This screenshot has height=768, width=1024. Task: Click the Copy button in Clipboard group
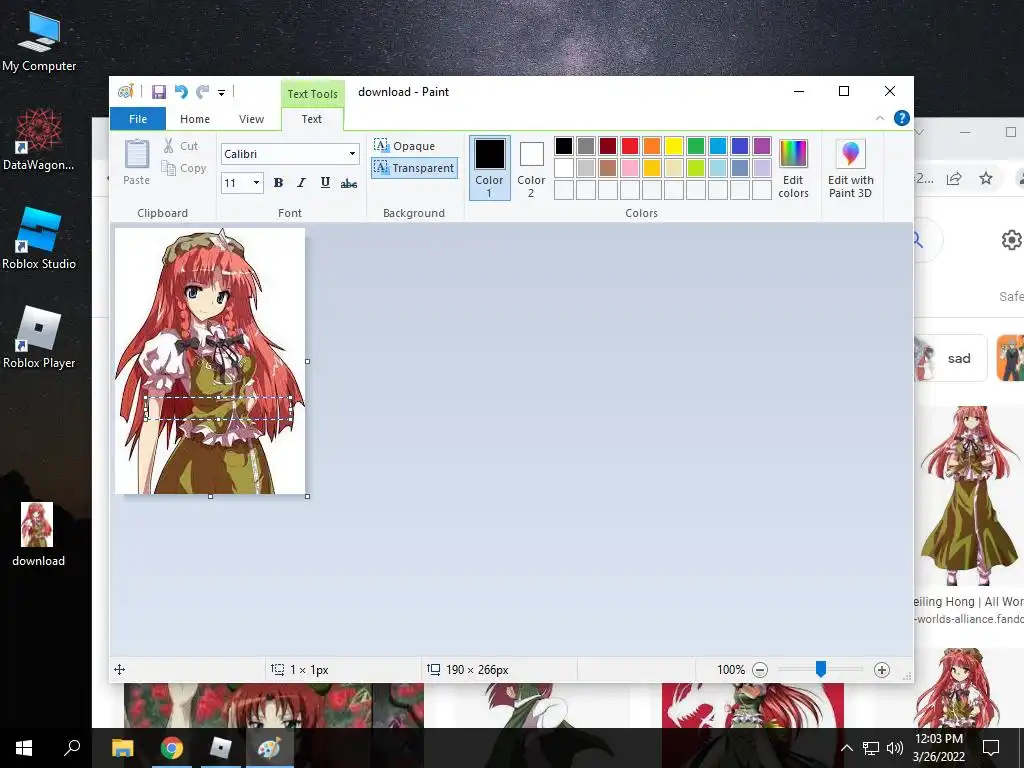point(184,168)
